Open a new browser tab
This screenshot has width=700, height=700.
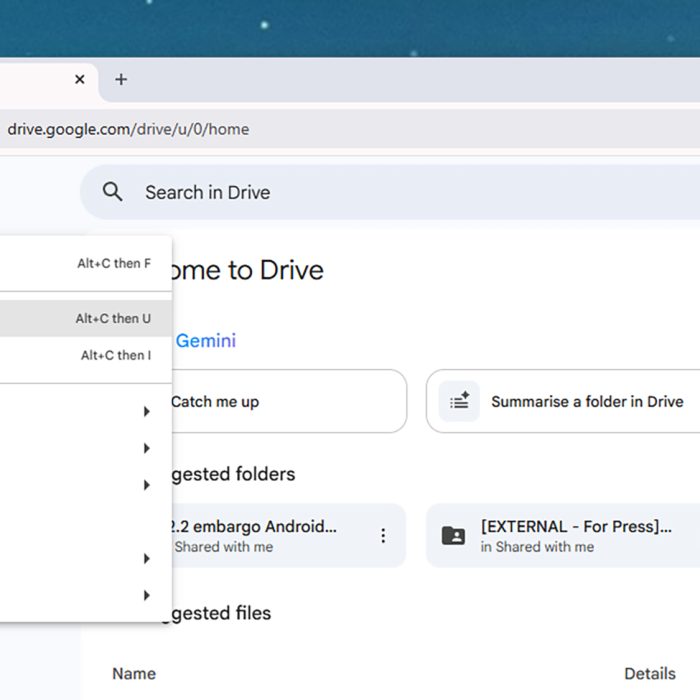tap(121, 79)
